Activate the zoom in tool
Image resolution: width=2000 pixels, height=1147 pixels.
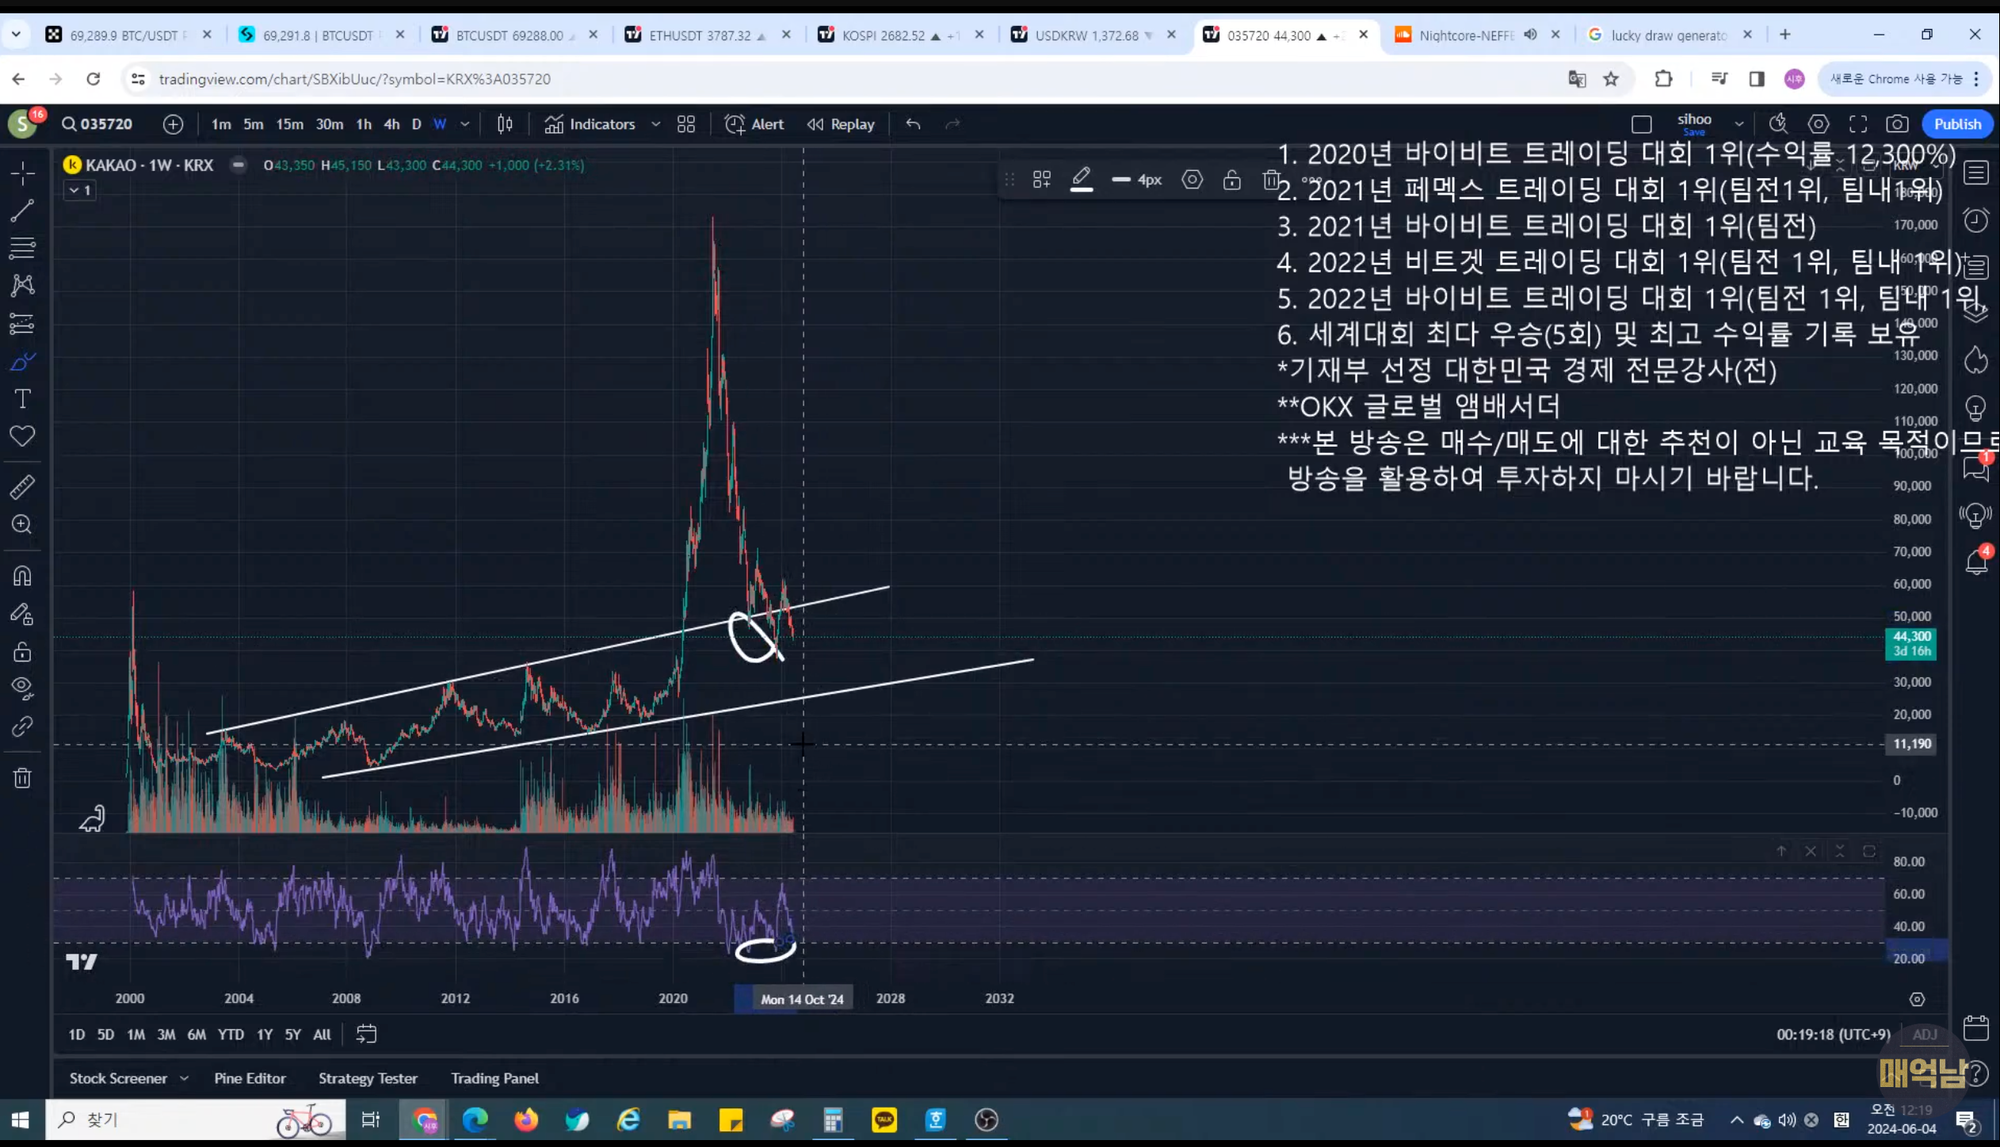[22, 525]
